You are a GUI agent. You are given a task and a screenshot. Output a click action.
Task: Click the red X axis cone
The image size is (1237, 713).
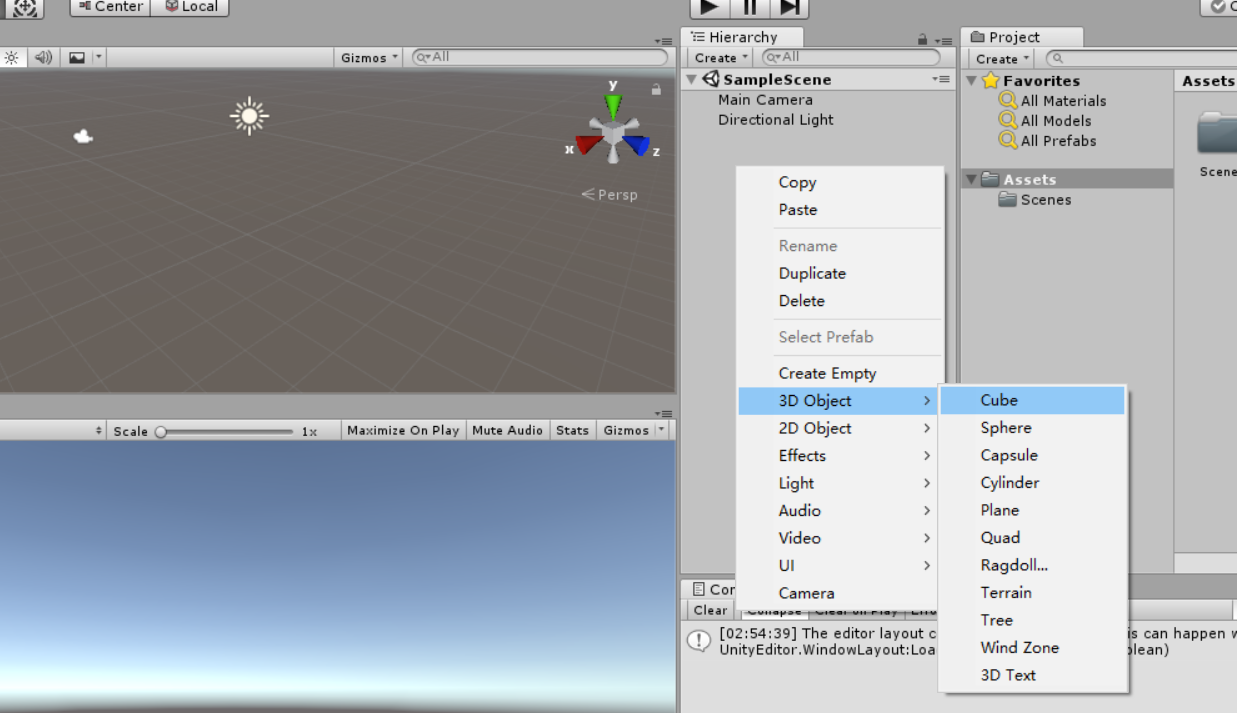589,145
